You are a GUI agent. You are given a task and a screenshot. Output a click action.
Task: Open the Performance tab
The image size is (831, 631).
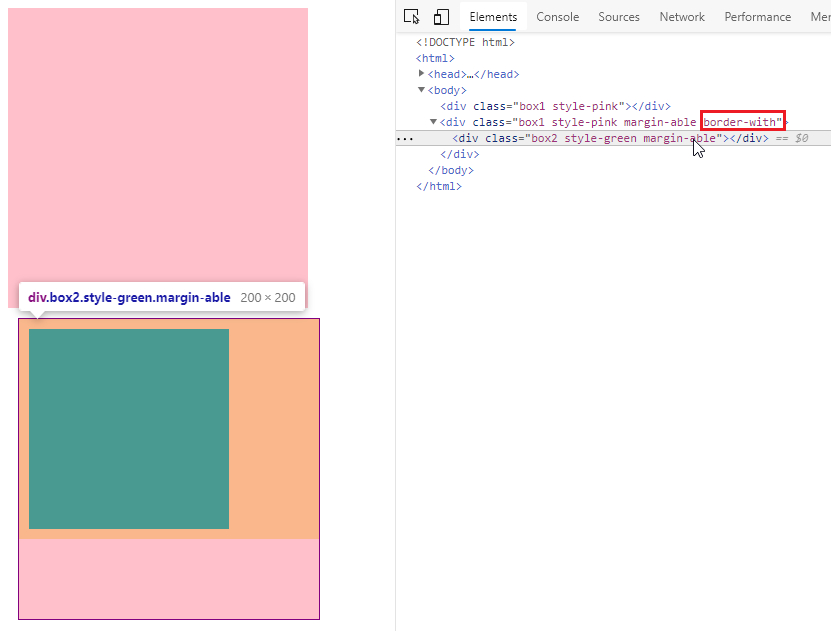pyautogui.click(x=757, y=17)
